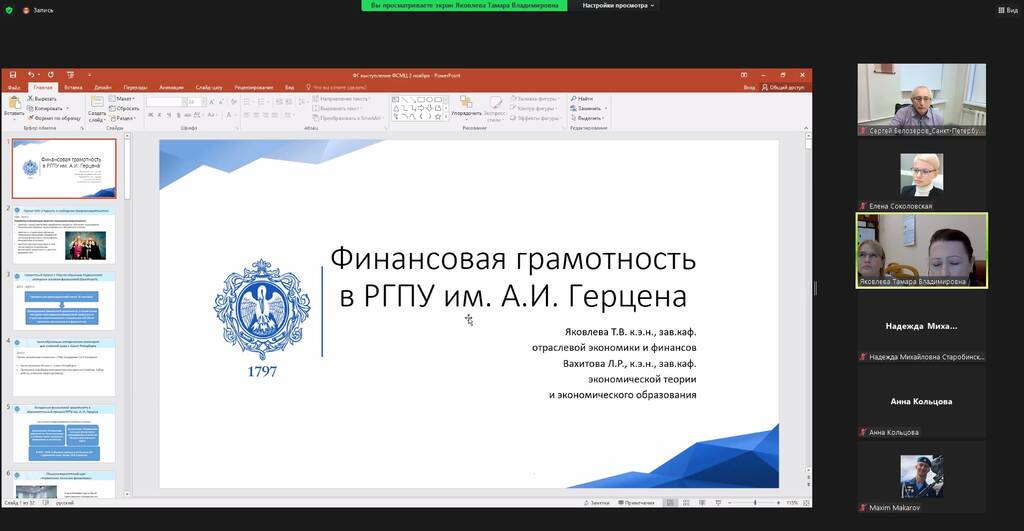Image resolution: width=1024 pixels, height=531 pixels.
Task: Switch to the Анимация ribbon tab
Action: 171,88
